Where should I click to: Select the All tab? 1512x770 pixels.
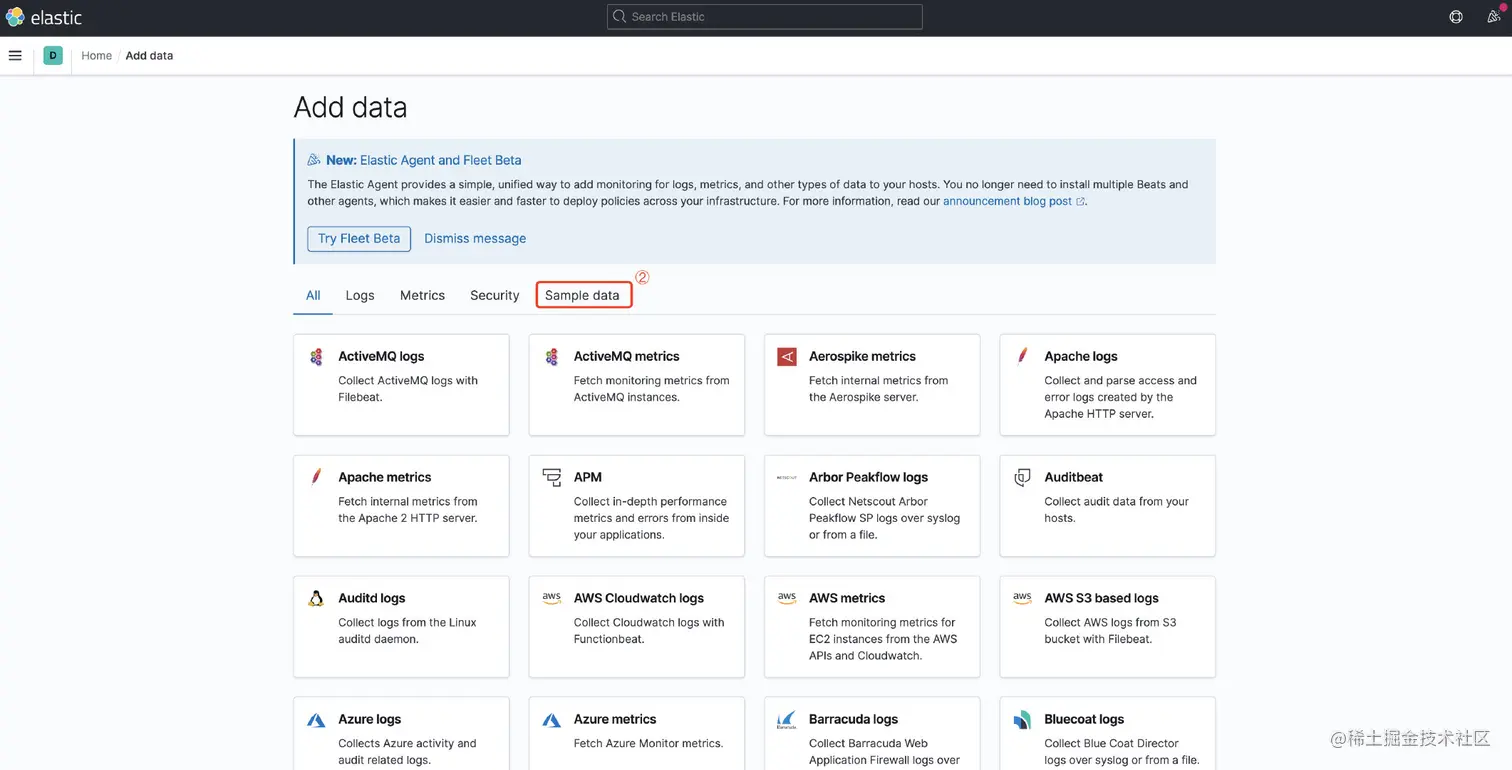(313, 295)
